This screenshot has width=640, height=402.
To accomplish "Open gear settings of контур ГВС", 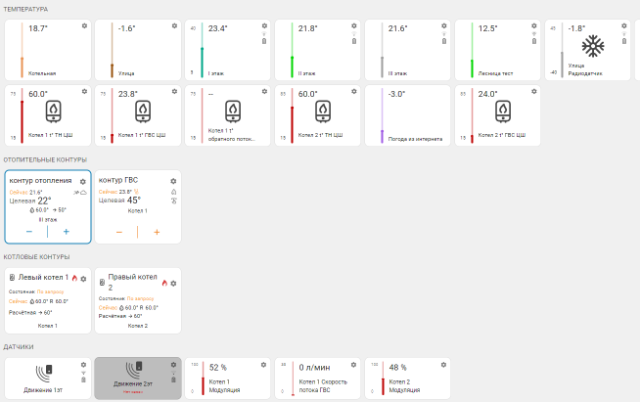I will (174, 181).
